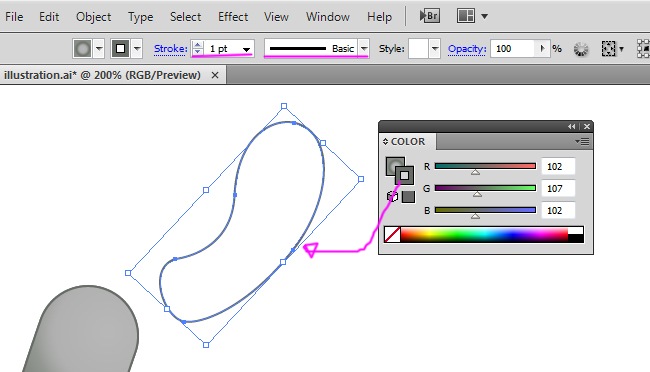Click the white swatch at spectrum end
This screenshot has height=372, width=650.
pos(575,230)
